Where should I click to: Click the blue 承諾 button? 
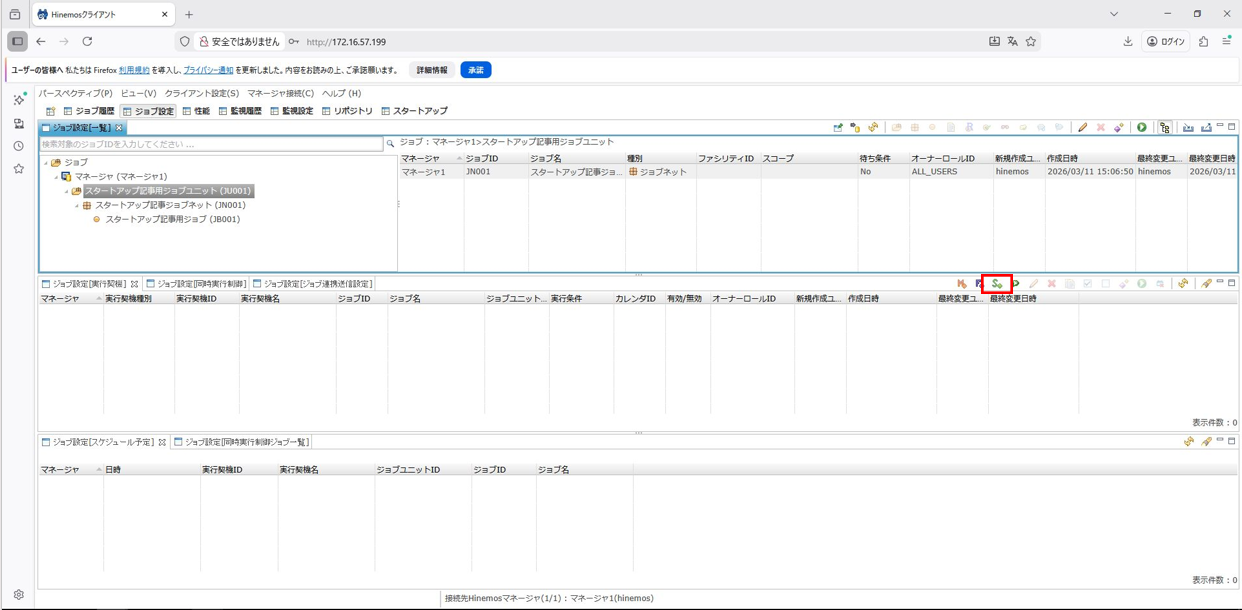pyautogui.click(x=475, y=70)
